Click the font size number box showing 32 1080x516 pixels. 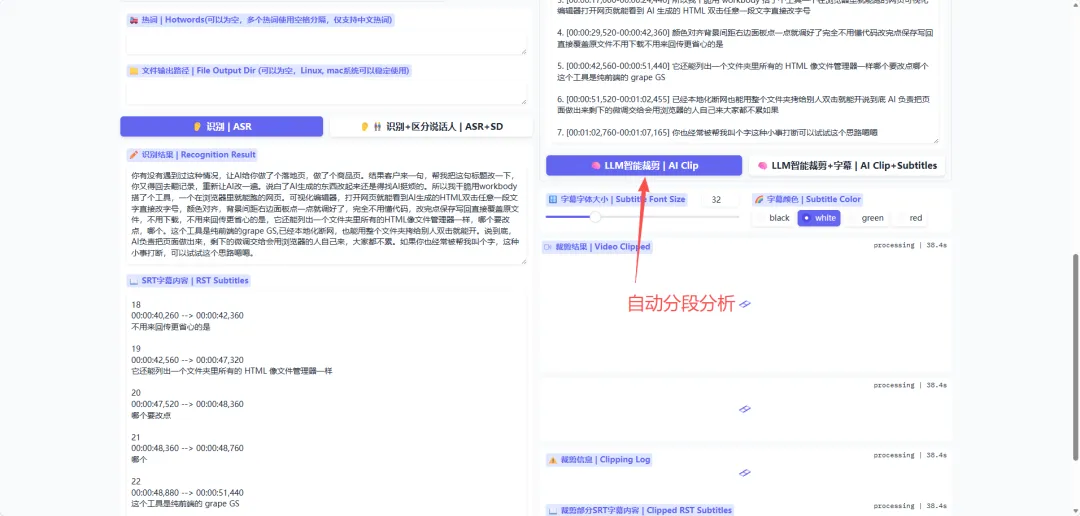pos(720,200)
